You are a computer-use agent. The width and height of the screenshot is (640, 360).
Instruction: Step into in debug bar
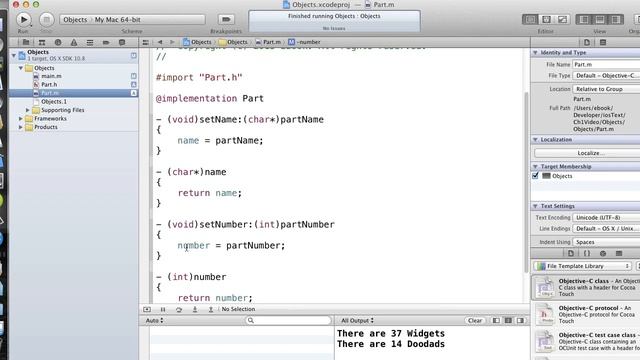pos(195,309)
